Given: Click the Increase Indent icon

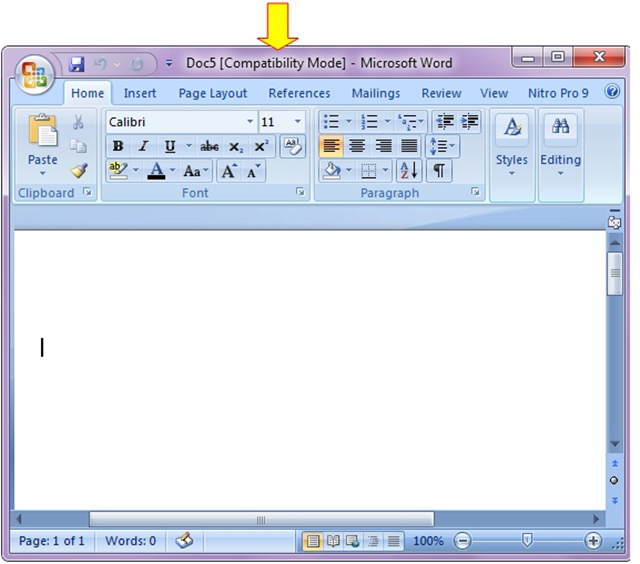Looking at the screenshot, I should tap(469, 122).
